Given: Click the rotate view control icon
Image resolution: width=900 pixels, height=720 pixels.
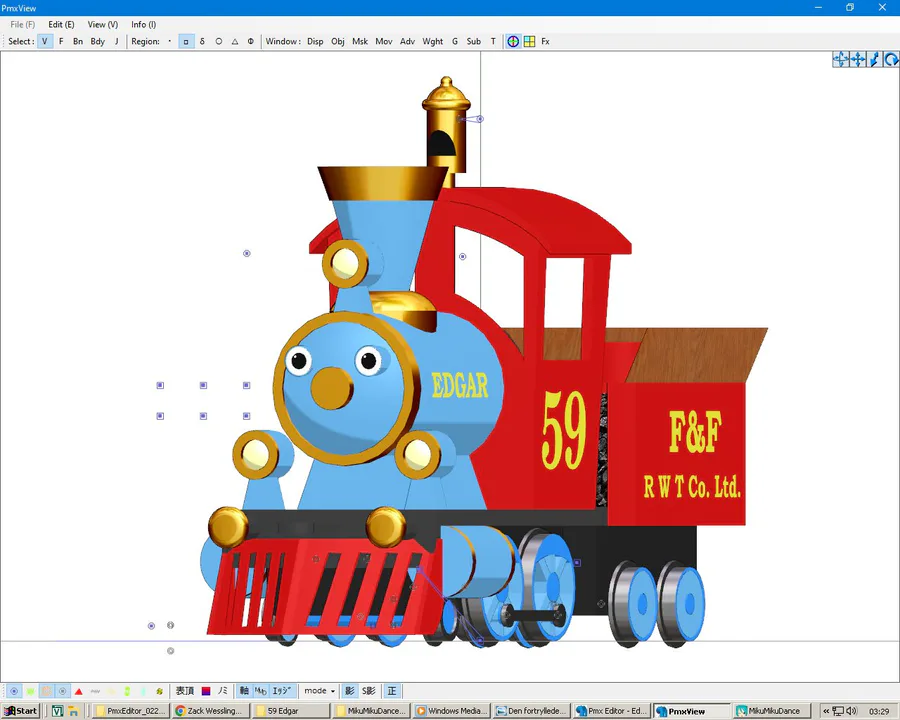Looking at the screenshot, I should (x=891, y=59).
